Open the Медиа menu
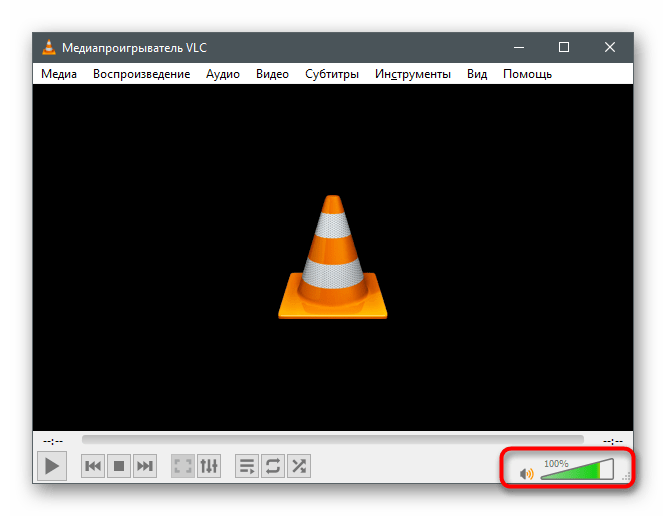Viewport: 666px width, 516px height. (59, 74)
